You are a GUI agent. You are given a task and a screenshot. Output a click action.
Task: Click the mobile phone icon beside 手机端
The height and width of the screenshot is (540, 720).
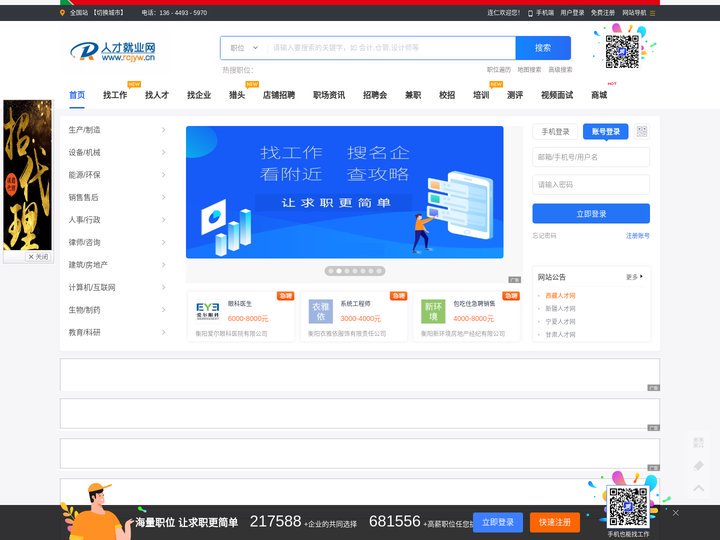tap(530, 13)
